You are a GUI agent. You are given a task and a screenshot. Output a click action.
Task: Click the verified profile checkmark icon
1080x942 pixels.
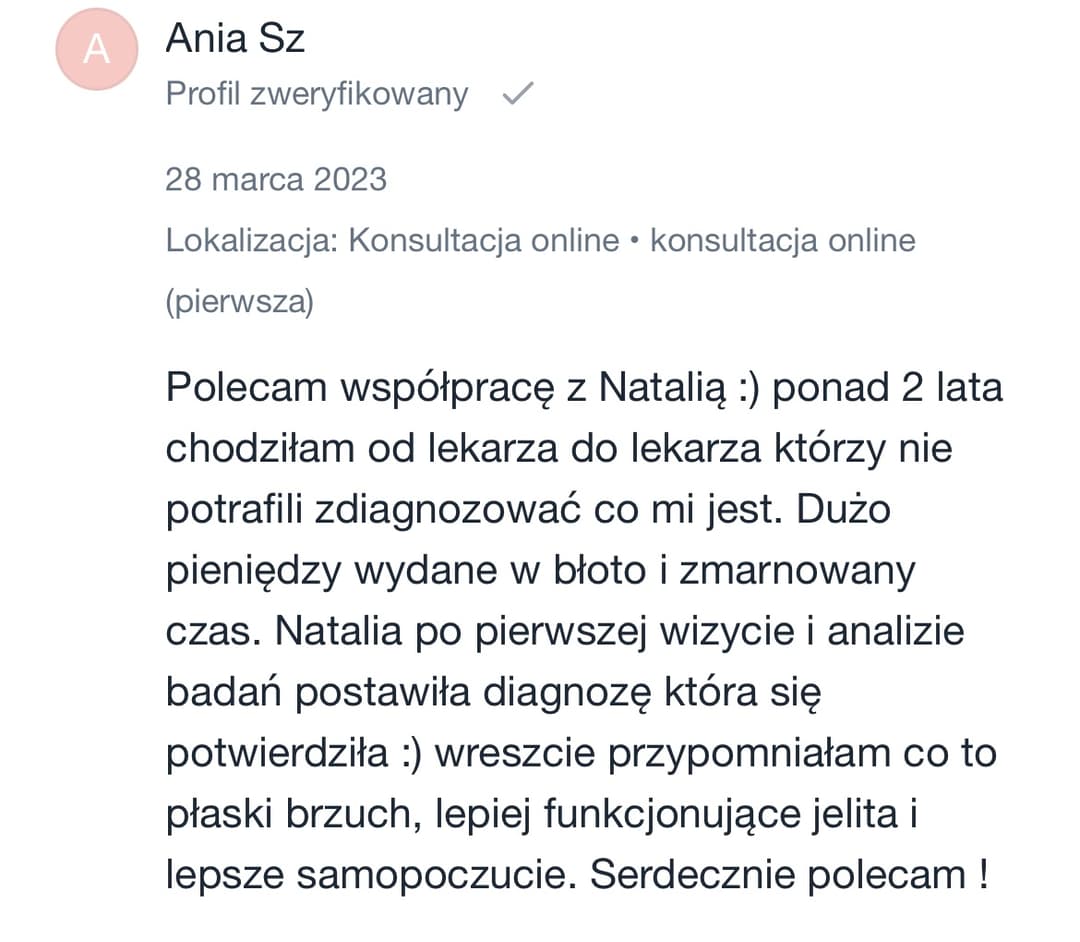517,94
